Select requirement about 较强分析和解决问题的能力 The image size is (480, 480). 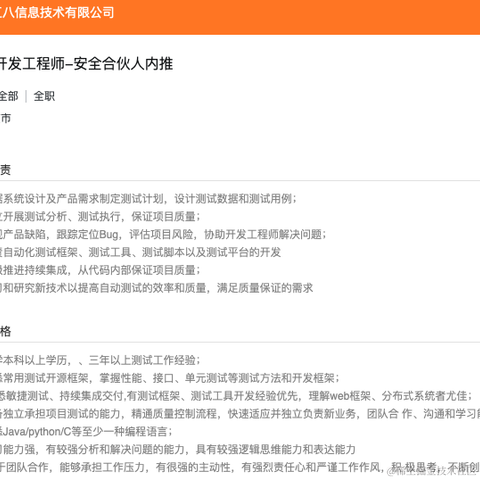pyautogui.click(x=178, y=450)
